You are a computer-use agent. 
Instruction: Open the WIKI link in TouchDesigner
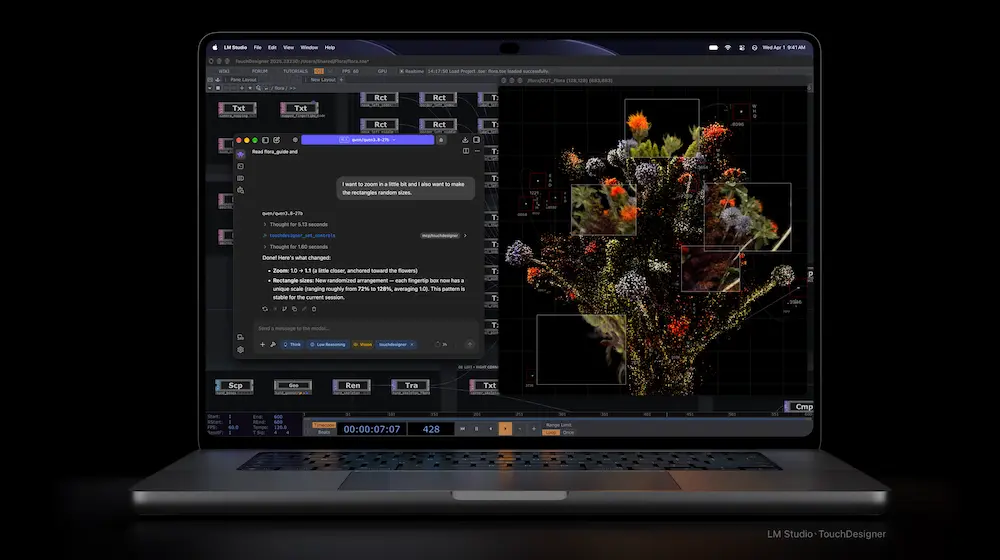224,71
